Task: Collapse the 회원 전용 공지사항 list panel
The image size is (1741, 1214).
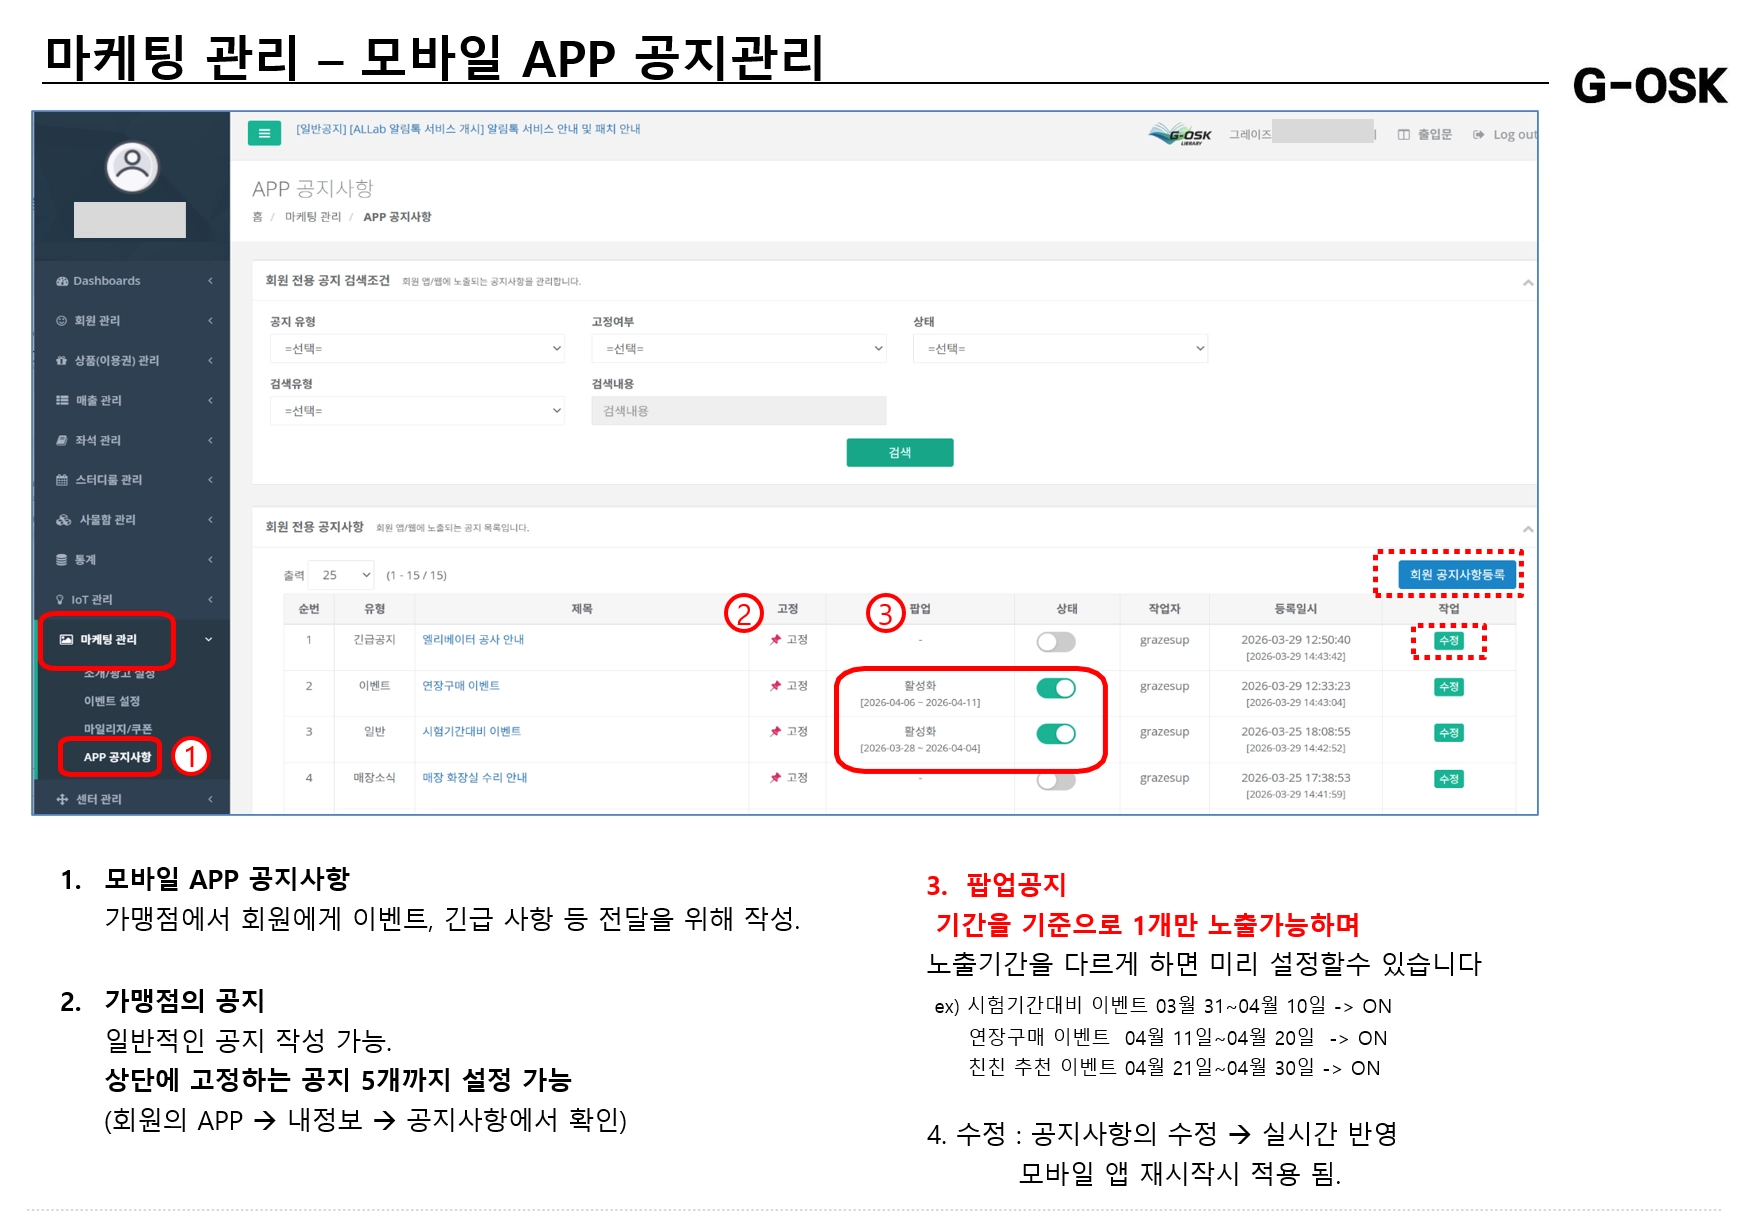Action: coord(1528,529)
